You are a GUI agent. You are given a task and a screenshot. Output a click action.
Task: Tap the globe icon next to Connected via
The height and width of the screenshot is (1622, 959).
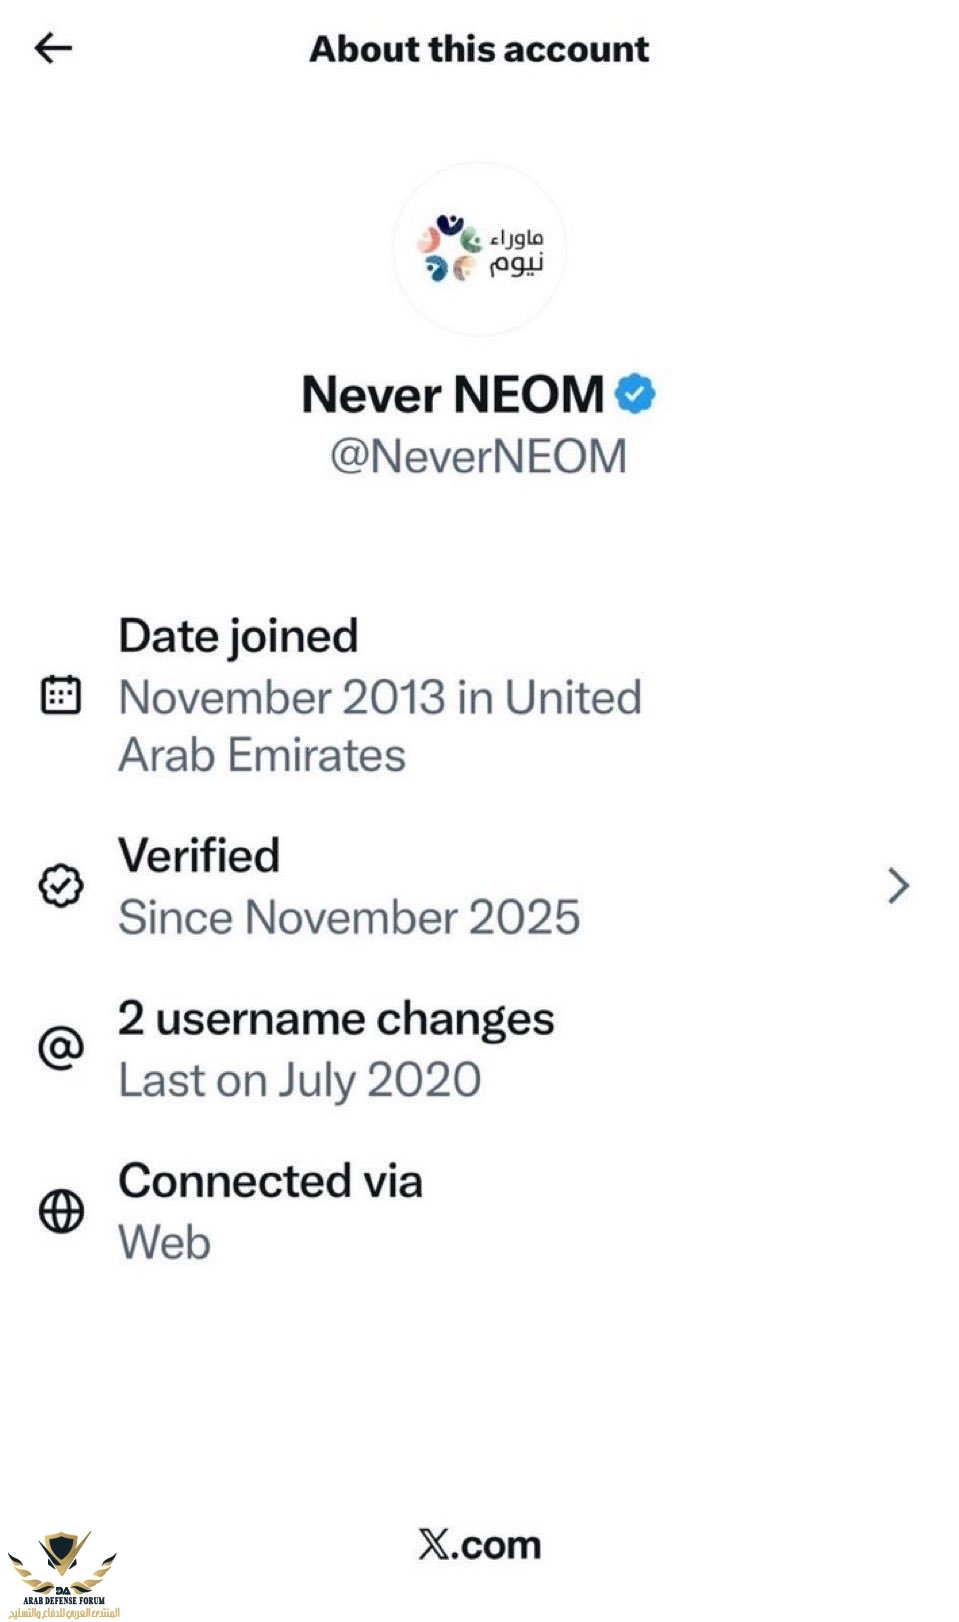[x=61, y=1211]
